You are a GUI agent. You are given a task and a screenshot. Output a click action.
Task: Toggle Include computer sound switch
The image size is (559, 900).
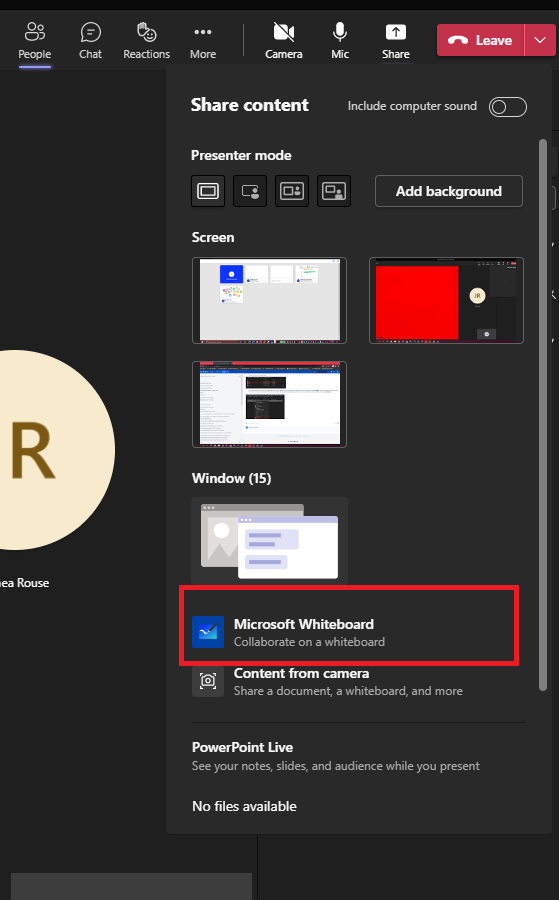(507, 107)
